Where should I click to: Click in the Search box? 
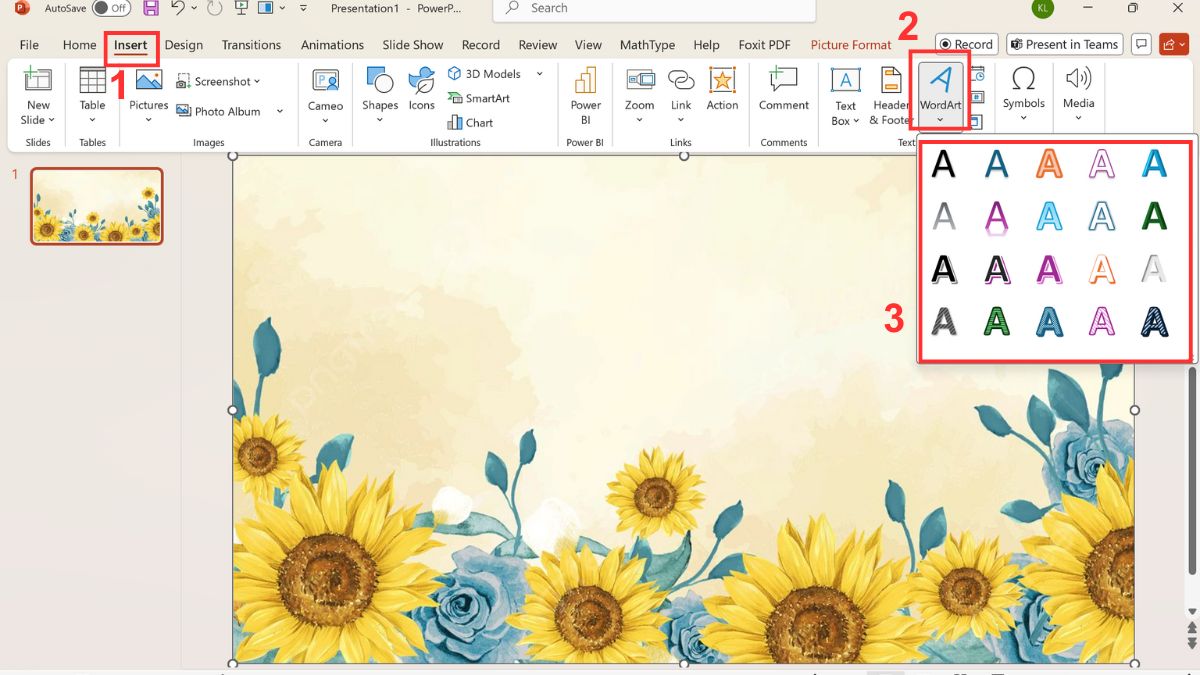(x=654, y=9)
